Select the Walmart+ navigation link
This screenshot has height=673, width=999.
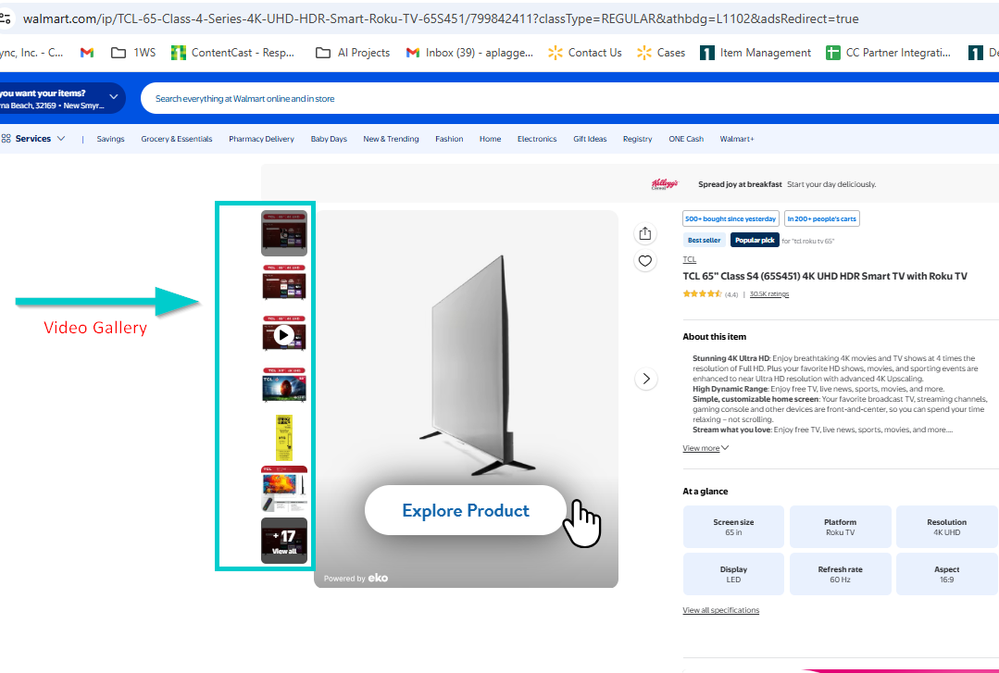coord(737,139)
